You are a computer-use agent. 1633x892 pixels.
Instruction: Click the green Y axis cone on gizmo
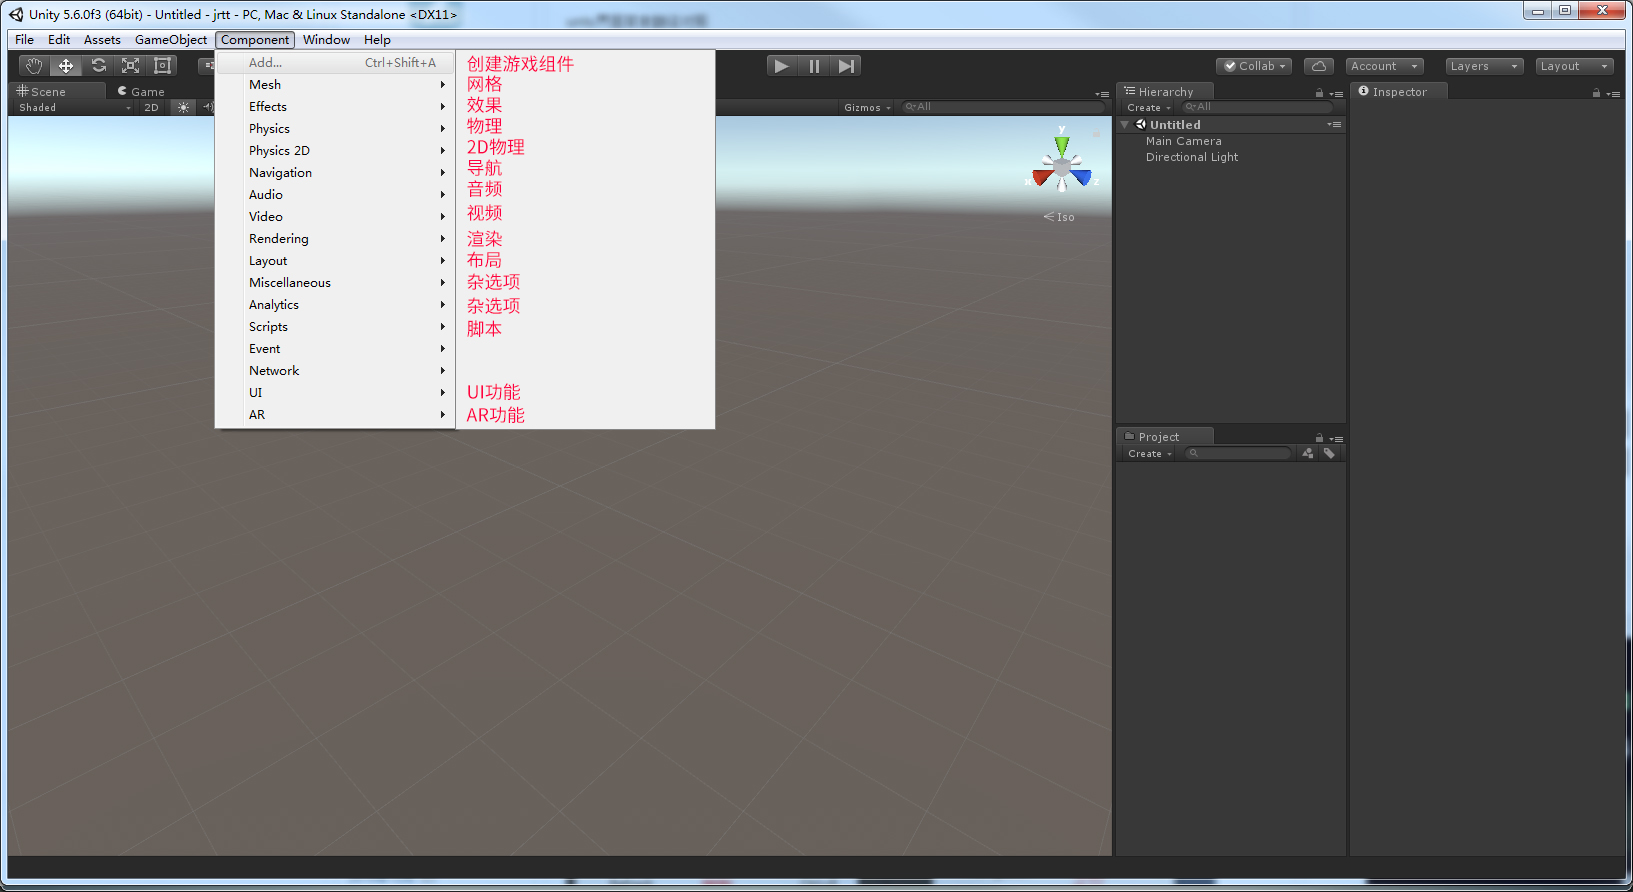point(1062,145)
